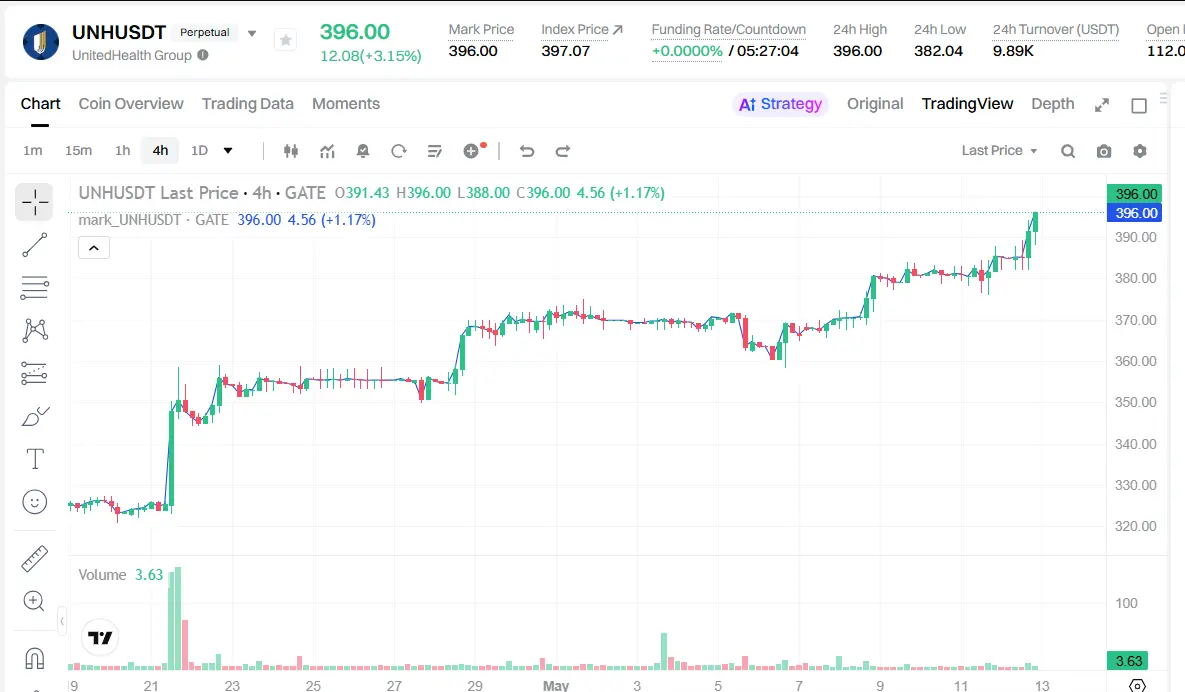Click the bar replay icon

point(398,151)
